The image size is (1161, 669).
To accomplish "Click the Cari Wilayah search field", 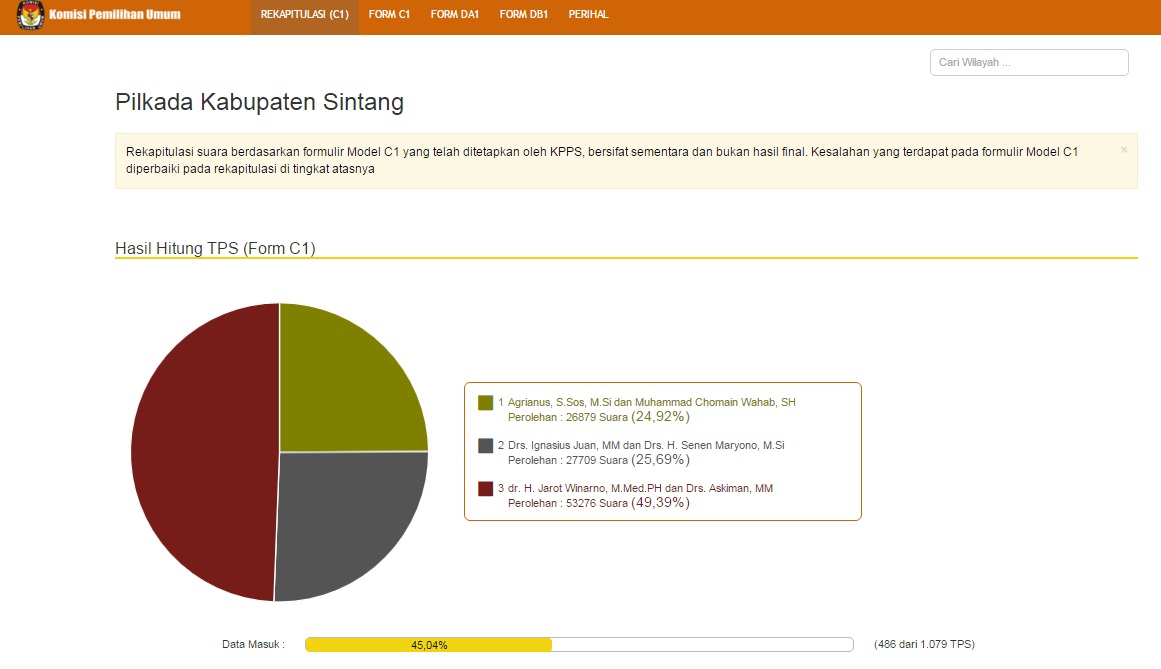I will point(1028,62).
